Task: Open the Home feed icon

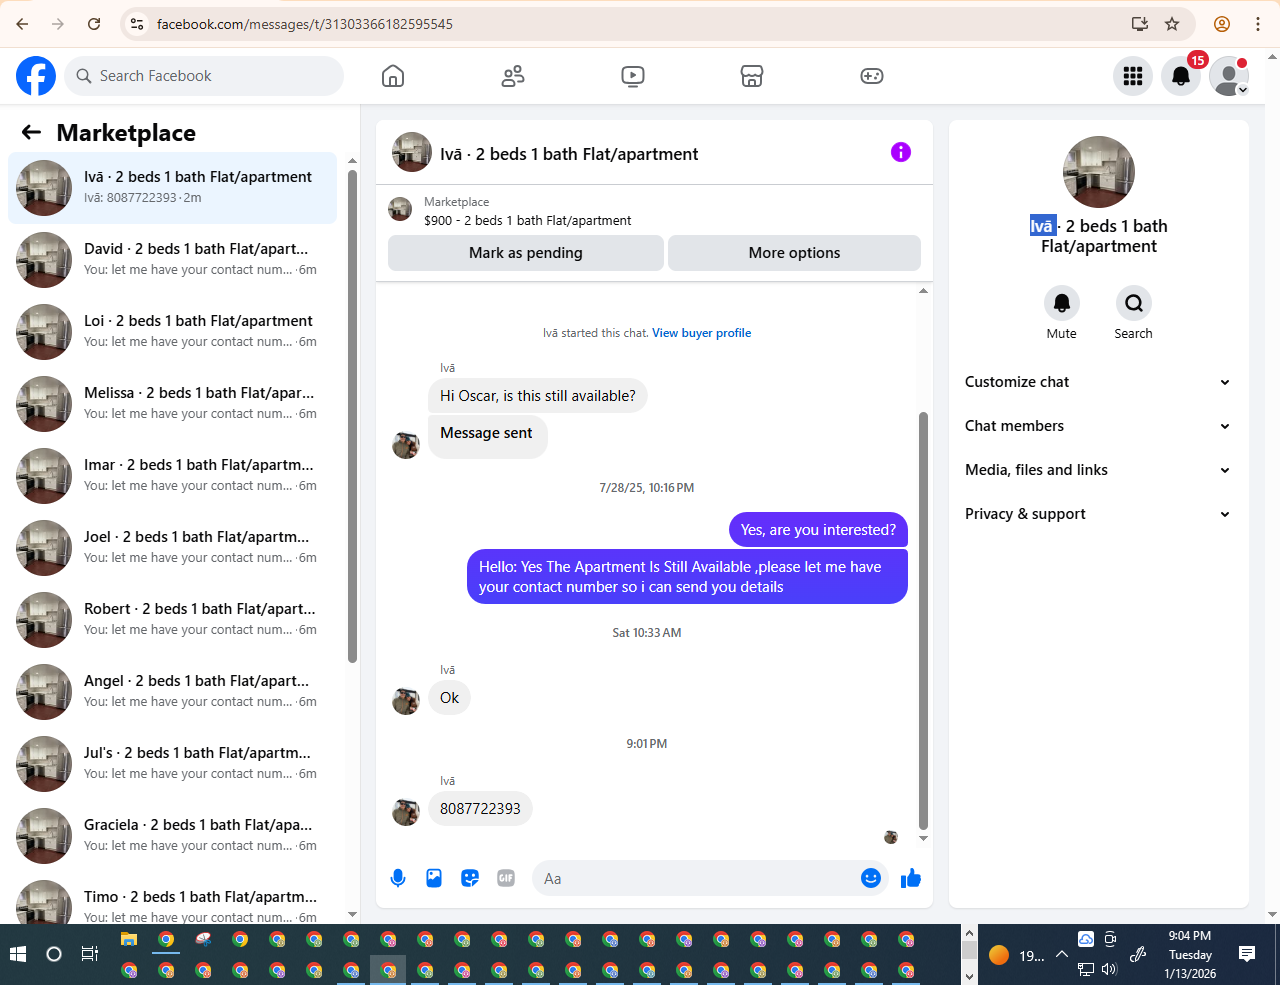Action: 393,76
